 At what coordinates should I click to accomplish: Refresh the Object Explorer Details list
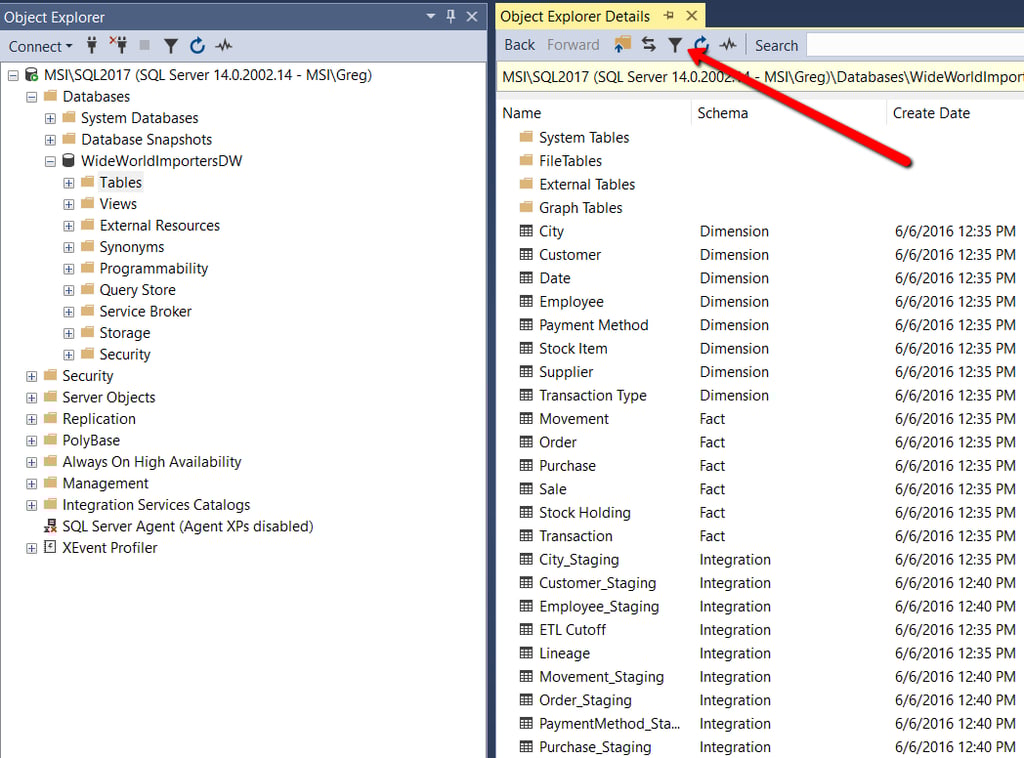pyautogui.click(x=700, y=45)
